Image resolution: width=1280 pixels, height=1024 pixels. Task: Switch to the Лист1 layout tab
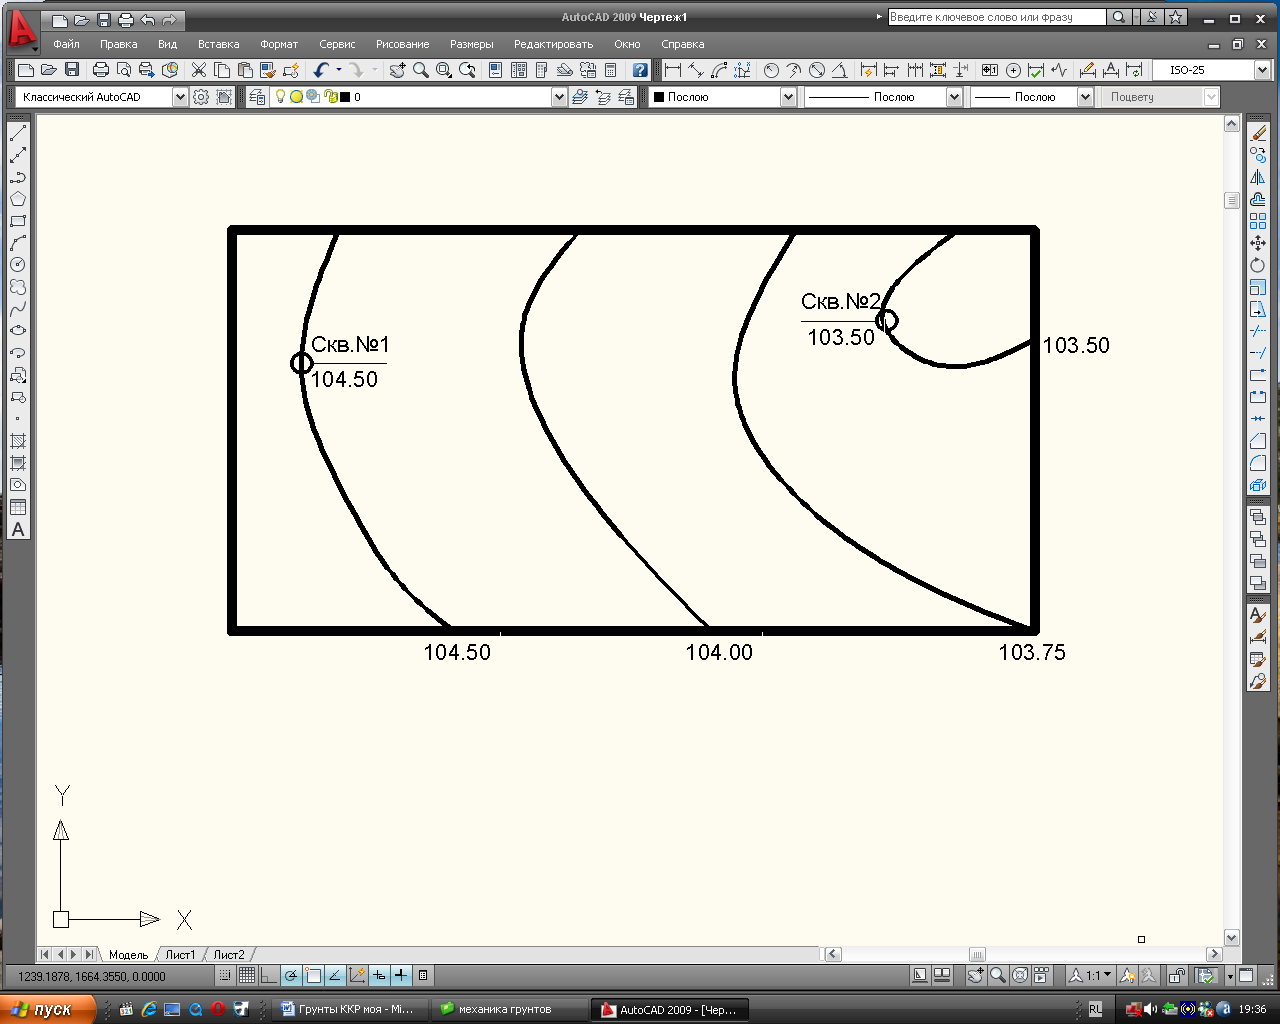coord(180,955)
